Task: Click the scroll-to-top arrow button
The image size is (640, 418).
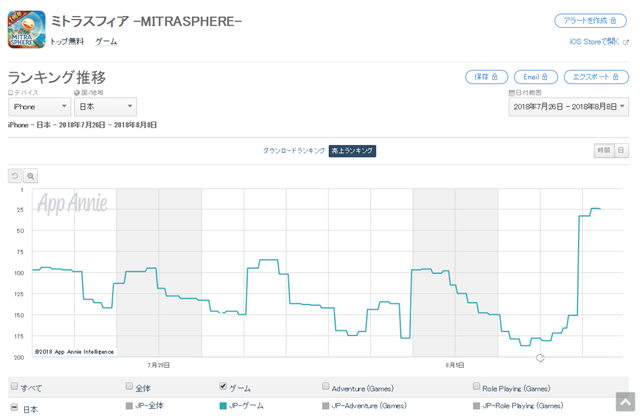Action: (x=625, y=402)
